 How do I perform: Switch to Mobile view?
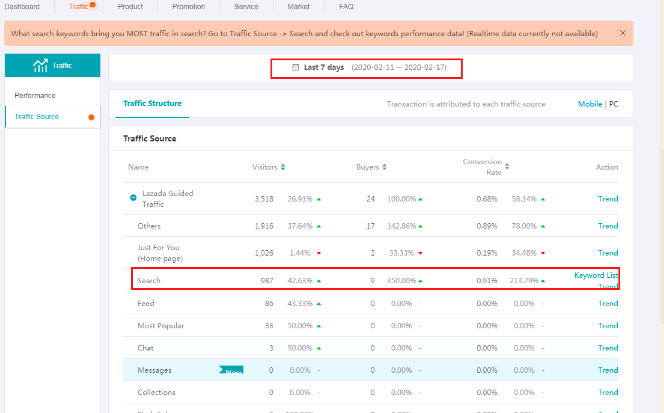(x=590, y=104)
